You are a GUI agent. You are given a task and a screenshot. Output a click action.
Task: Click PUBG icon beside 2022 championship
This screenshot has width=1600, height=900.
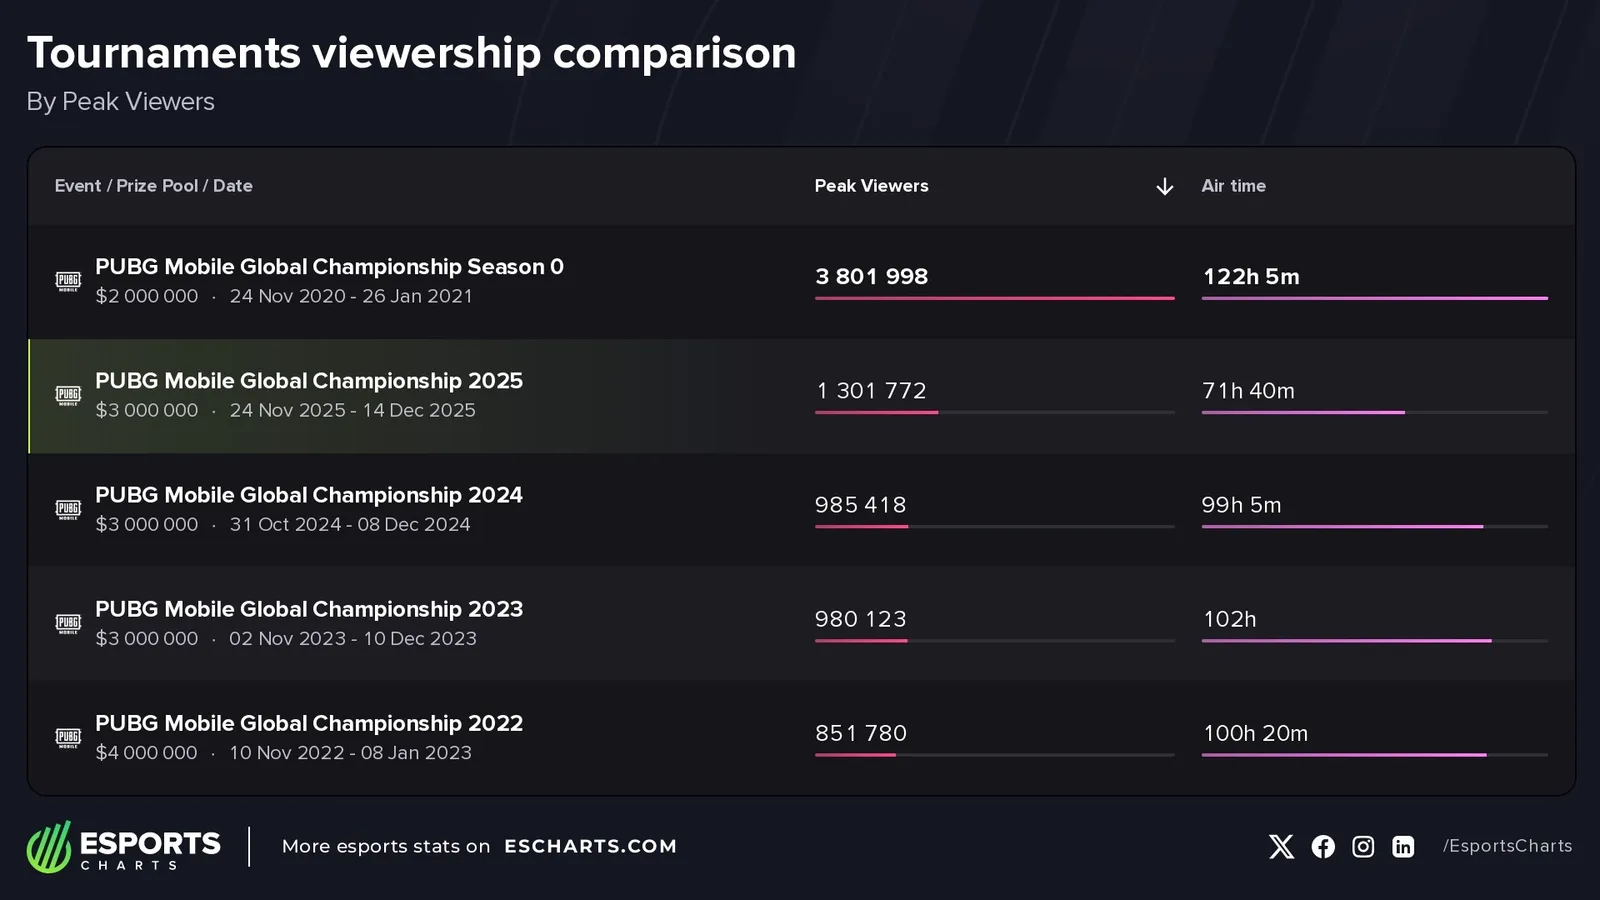click(x=68, y=737)
